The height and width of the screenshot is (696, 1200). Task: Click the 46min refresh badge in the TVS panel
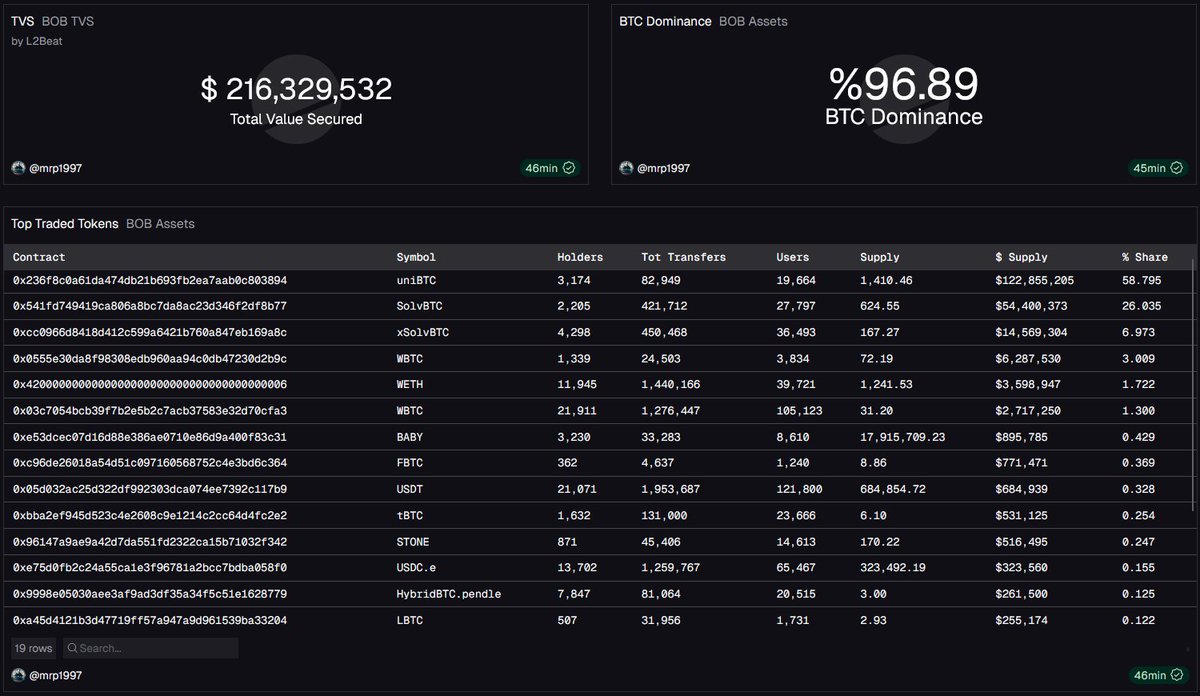click(549, 168)
